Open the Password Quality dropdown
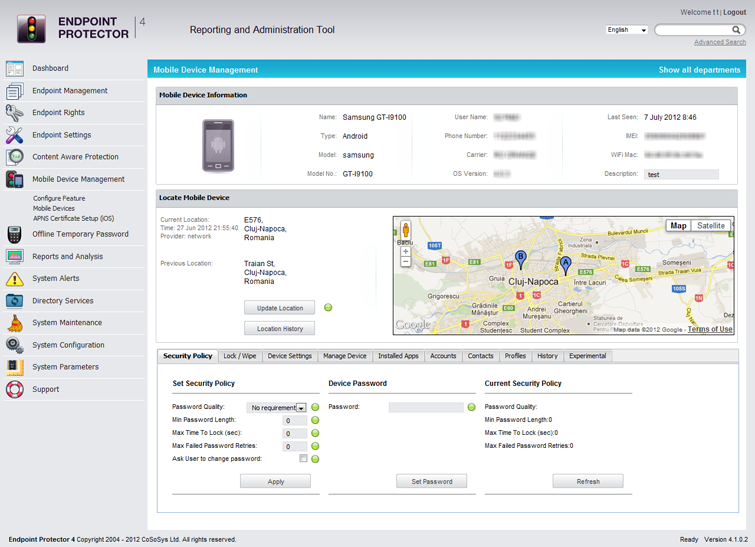The image size is (755, 547). 277,408
